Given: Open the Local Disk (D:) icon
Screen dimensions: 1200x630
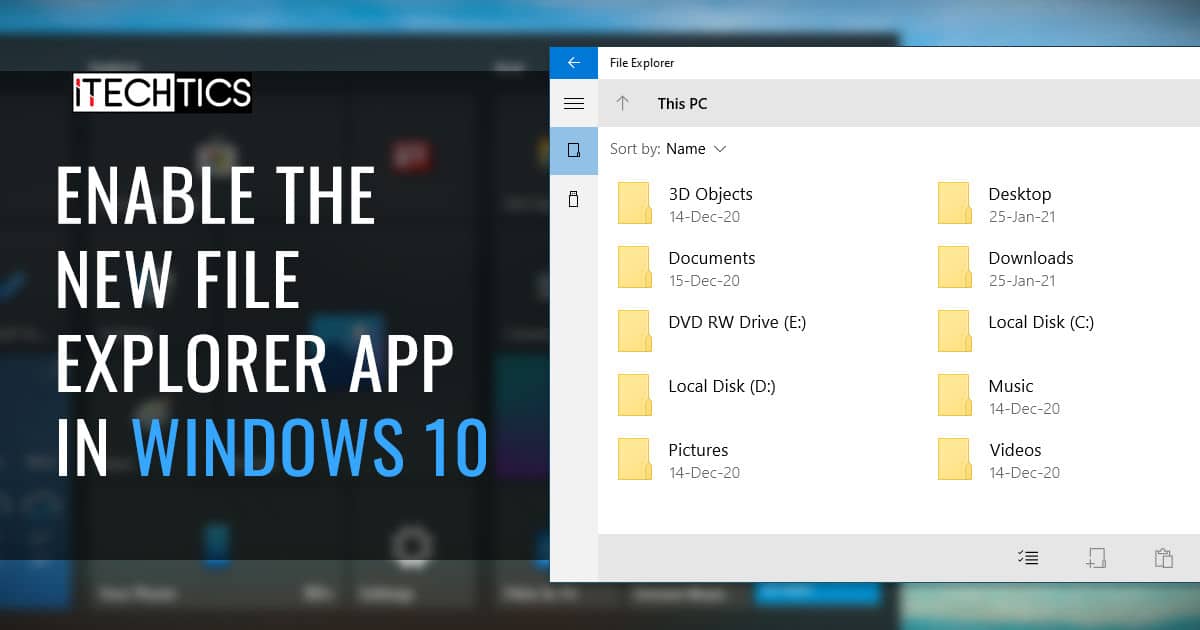Looking at the screenshot, I should pyautogui.click(x=635, y=395).
